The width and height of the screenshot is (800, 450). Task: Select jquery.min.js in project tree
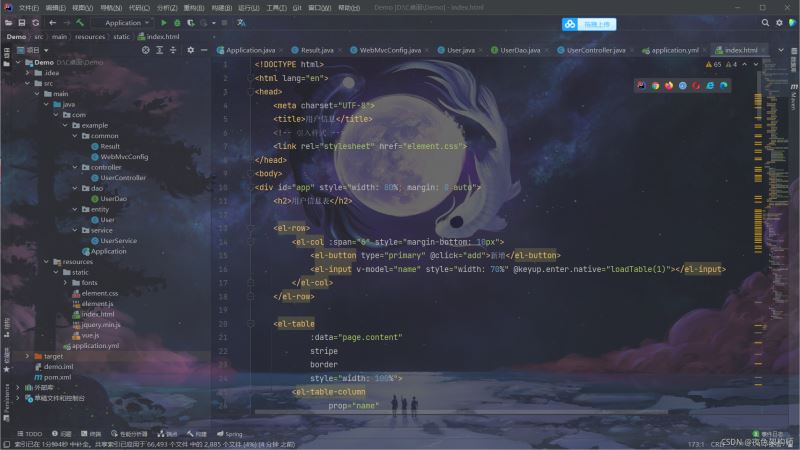pyautogui.click(x=96, y=324)
